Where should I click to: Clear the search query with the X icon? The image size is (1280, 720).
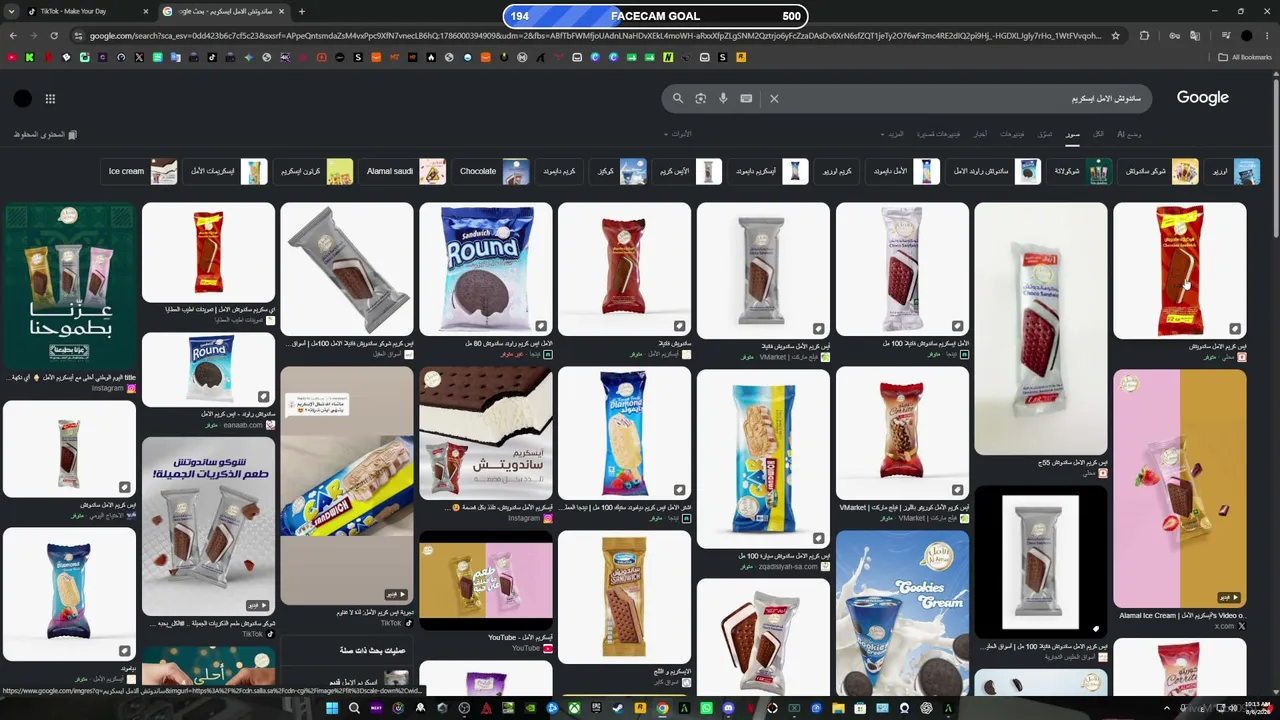pos(774,98)
